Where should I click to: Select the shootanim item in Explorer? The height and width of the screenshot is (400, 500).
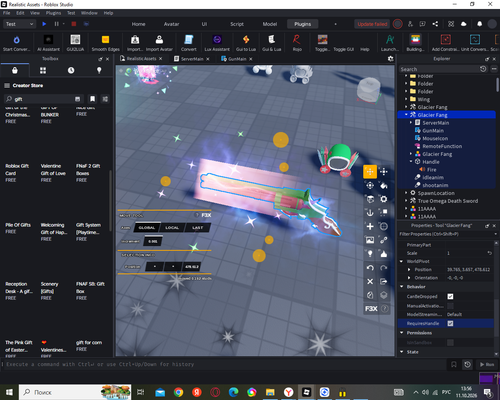[x=435, y=185]
